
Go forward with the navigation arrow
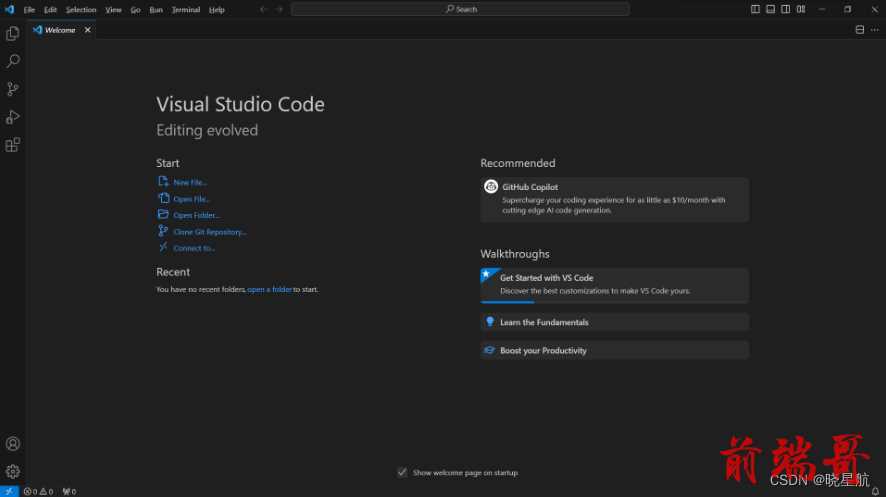[x=279, y=9]
